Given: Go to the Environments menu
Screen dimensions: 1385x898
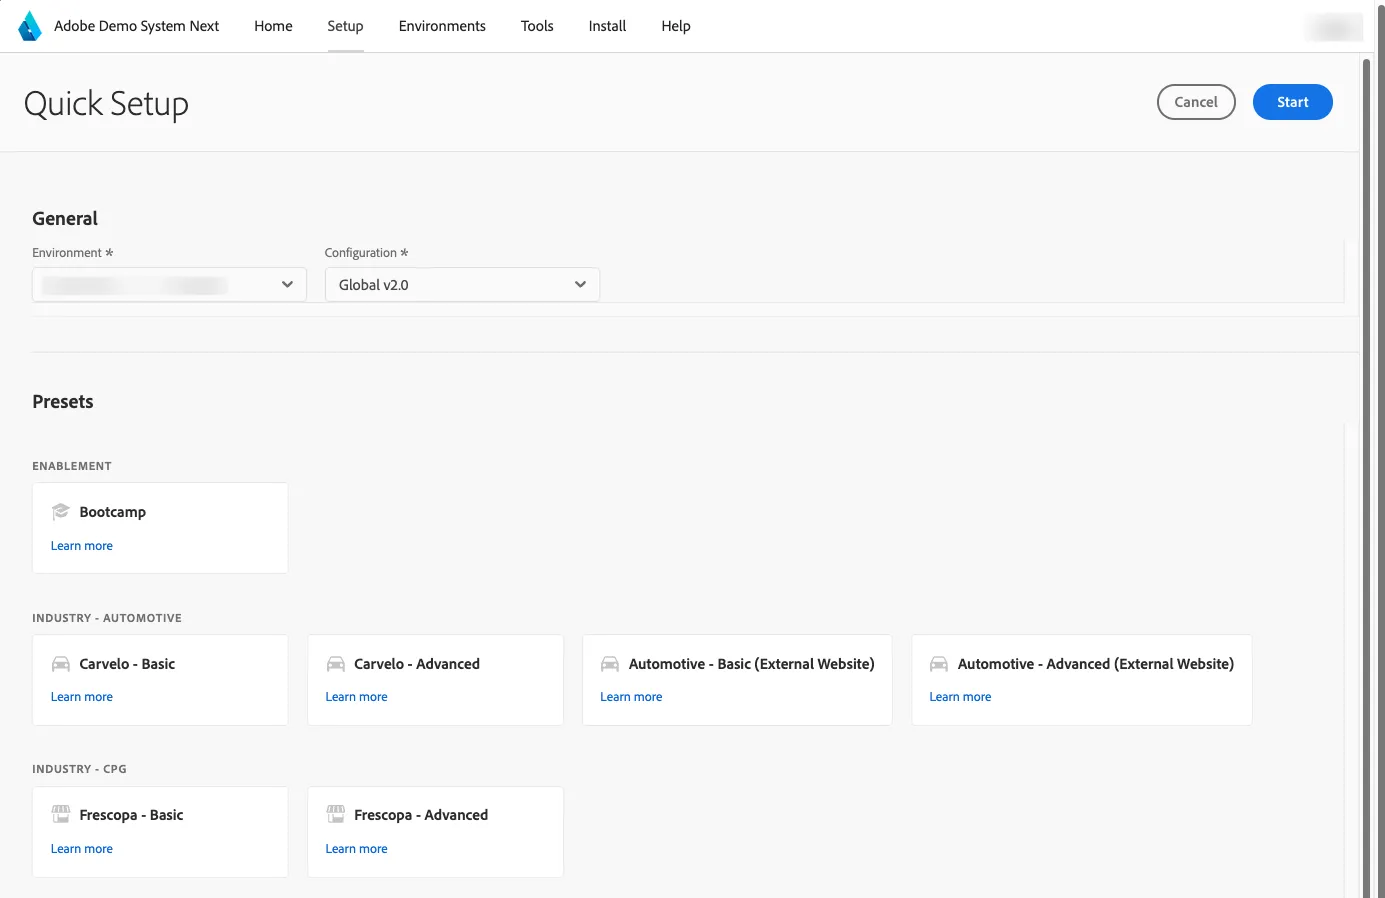Looking at the screenshot, I should pyautogui.click(x=442, y=26).
